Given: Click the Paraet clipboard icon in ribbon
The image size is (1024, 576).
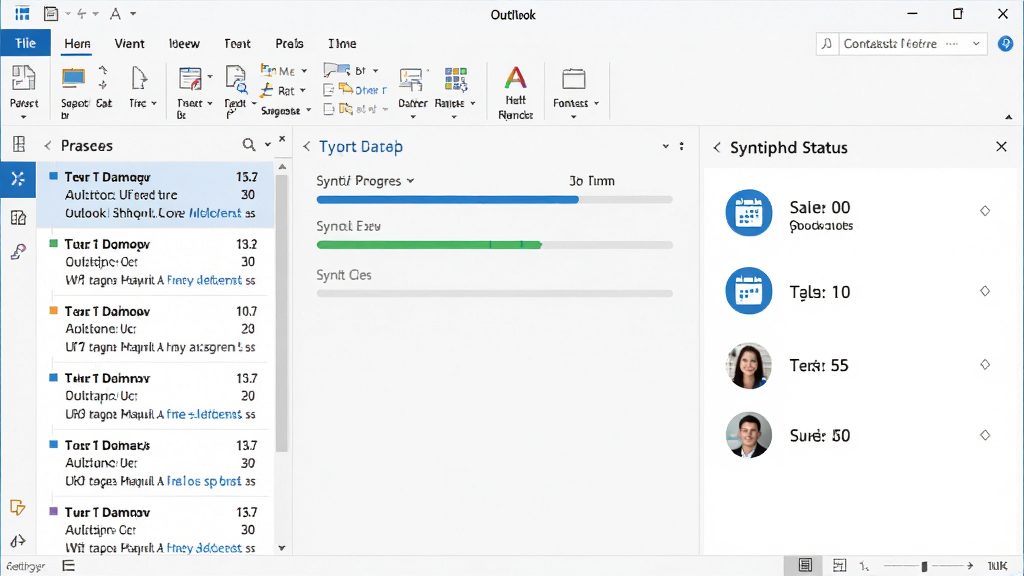Looking at the screenshot, I should point(24,78).
